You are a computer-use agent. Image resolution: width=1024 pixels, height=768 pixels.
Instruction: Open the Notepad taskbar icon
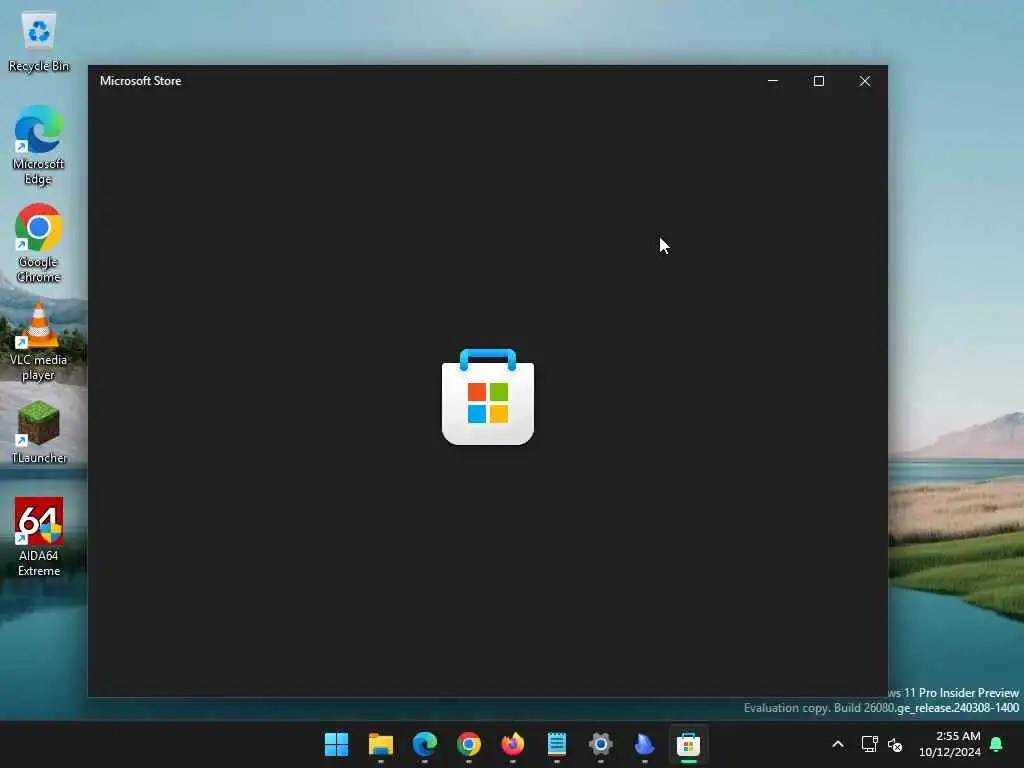tap(556, 744)
